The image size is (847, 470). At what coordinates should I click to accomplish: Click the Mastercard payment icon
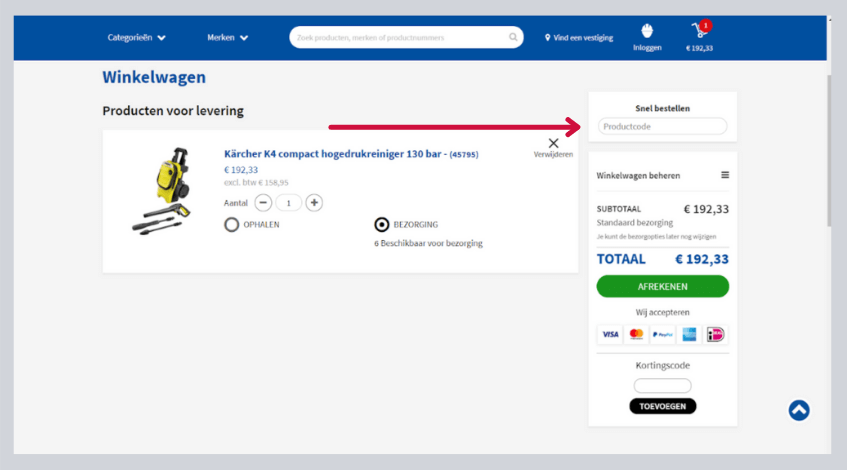636,334
